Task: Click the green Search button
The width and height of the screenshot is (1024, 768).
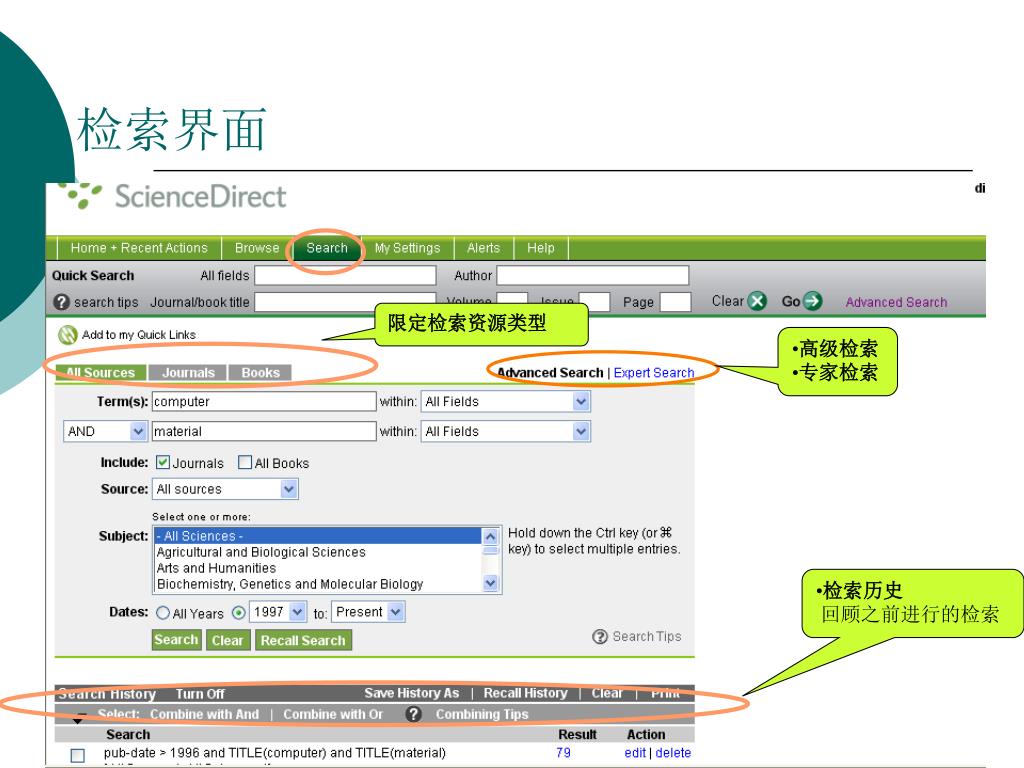Action: pos(176,640)
